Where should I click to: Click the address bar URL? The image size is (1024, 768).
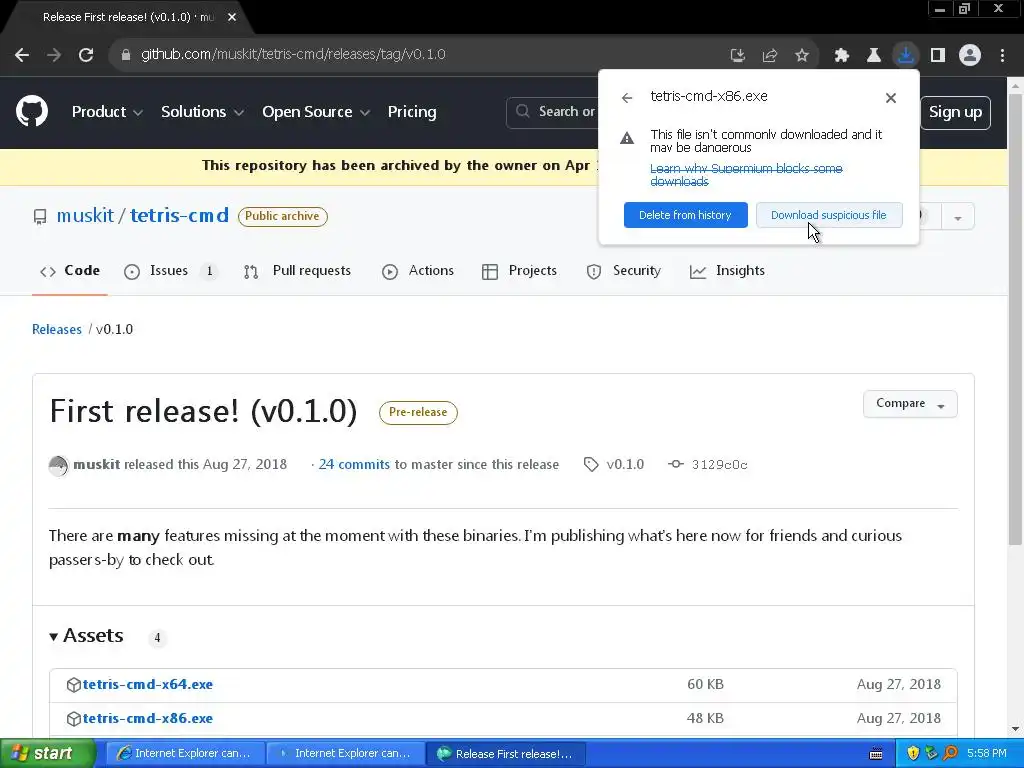pos(293,55)
